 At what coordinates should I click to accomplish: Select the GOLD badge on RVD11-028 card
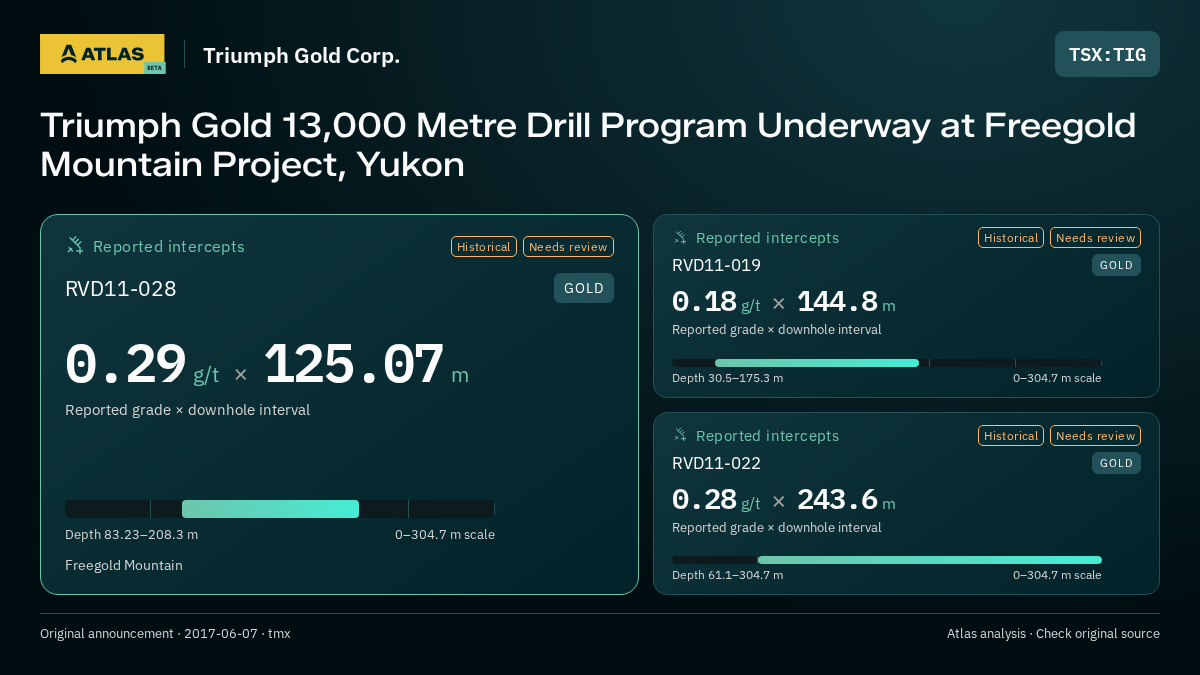(x=584, y=288)
